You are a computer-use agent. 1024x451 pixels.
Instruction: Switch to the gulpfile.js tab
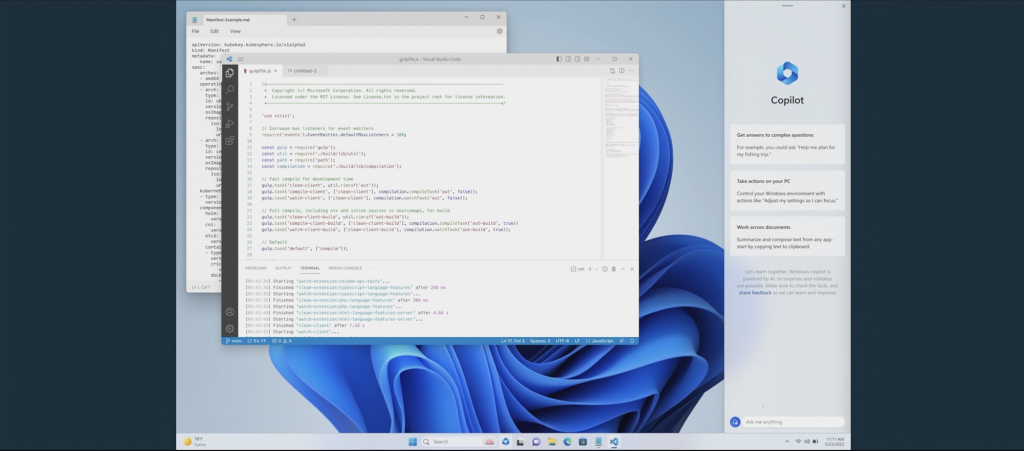260,70
